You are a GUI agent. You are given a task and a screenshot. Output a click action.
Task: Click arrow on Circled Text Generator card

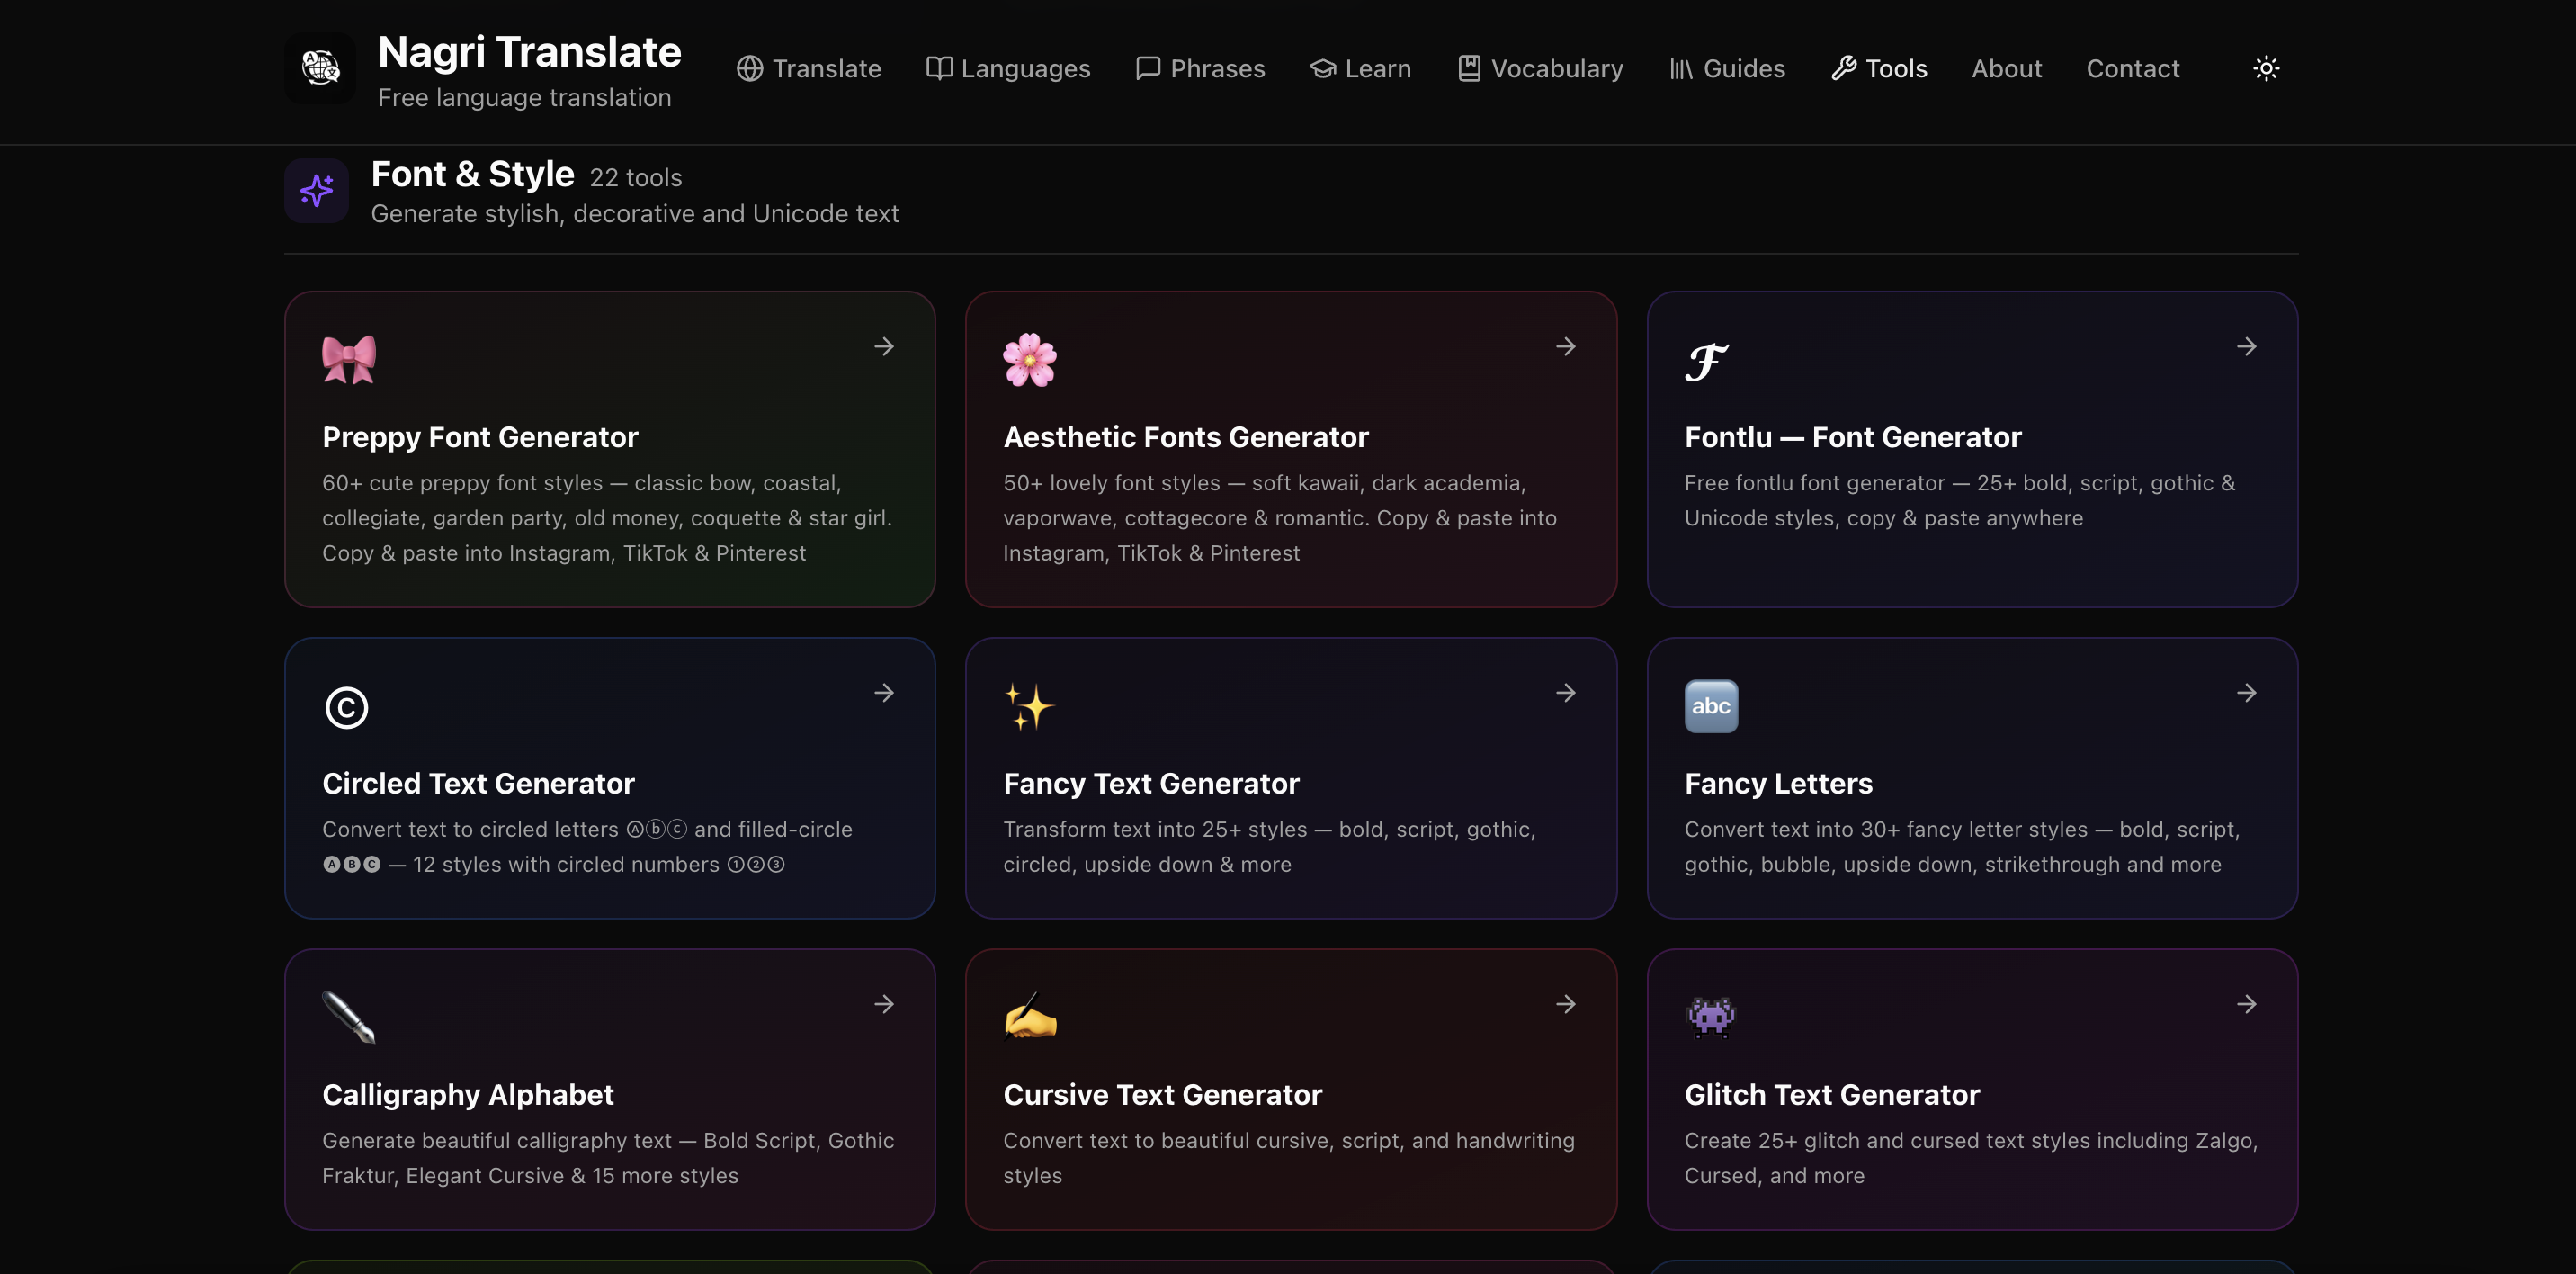click(883, 693)
